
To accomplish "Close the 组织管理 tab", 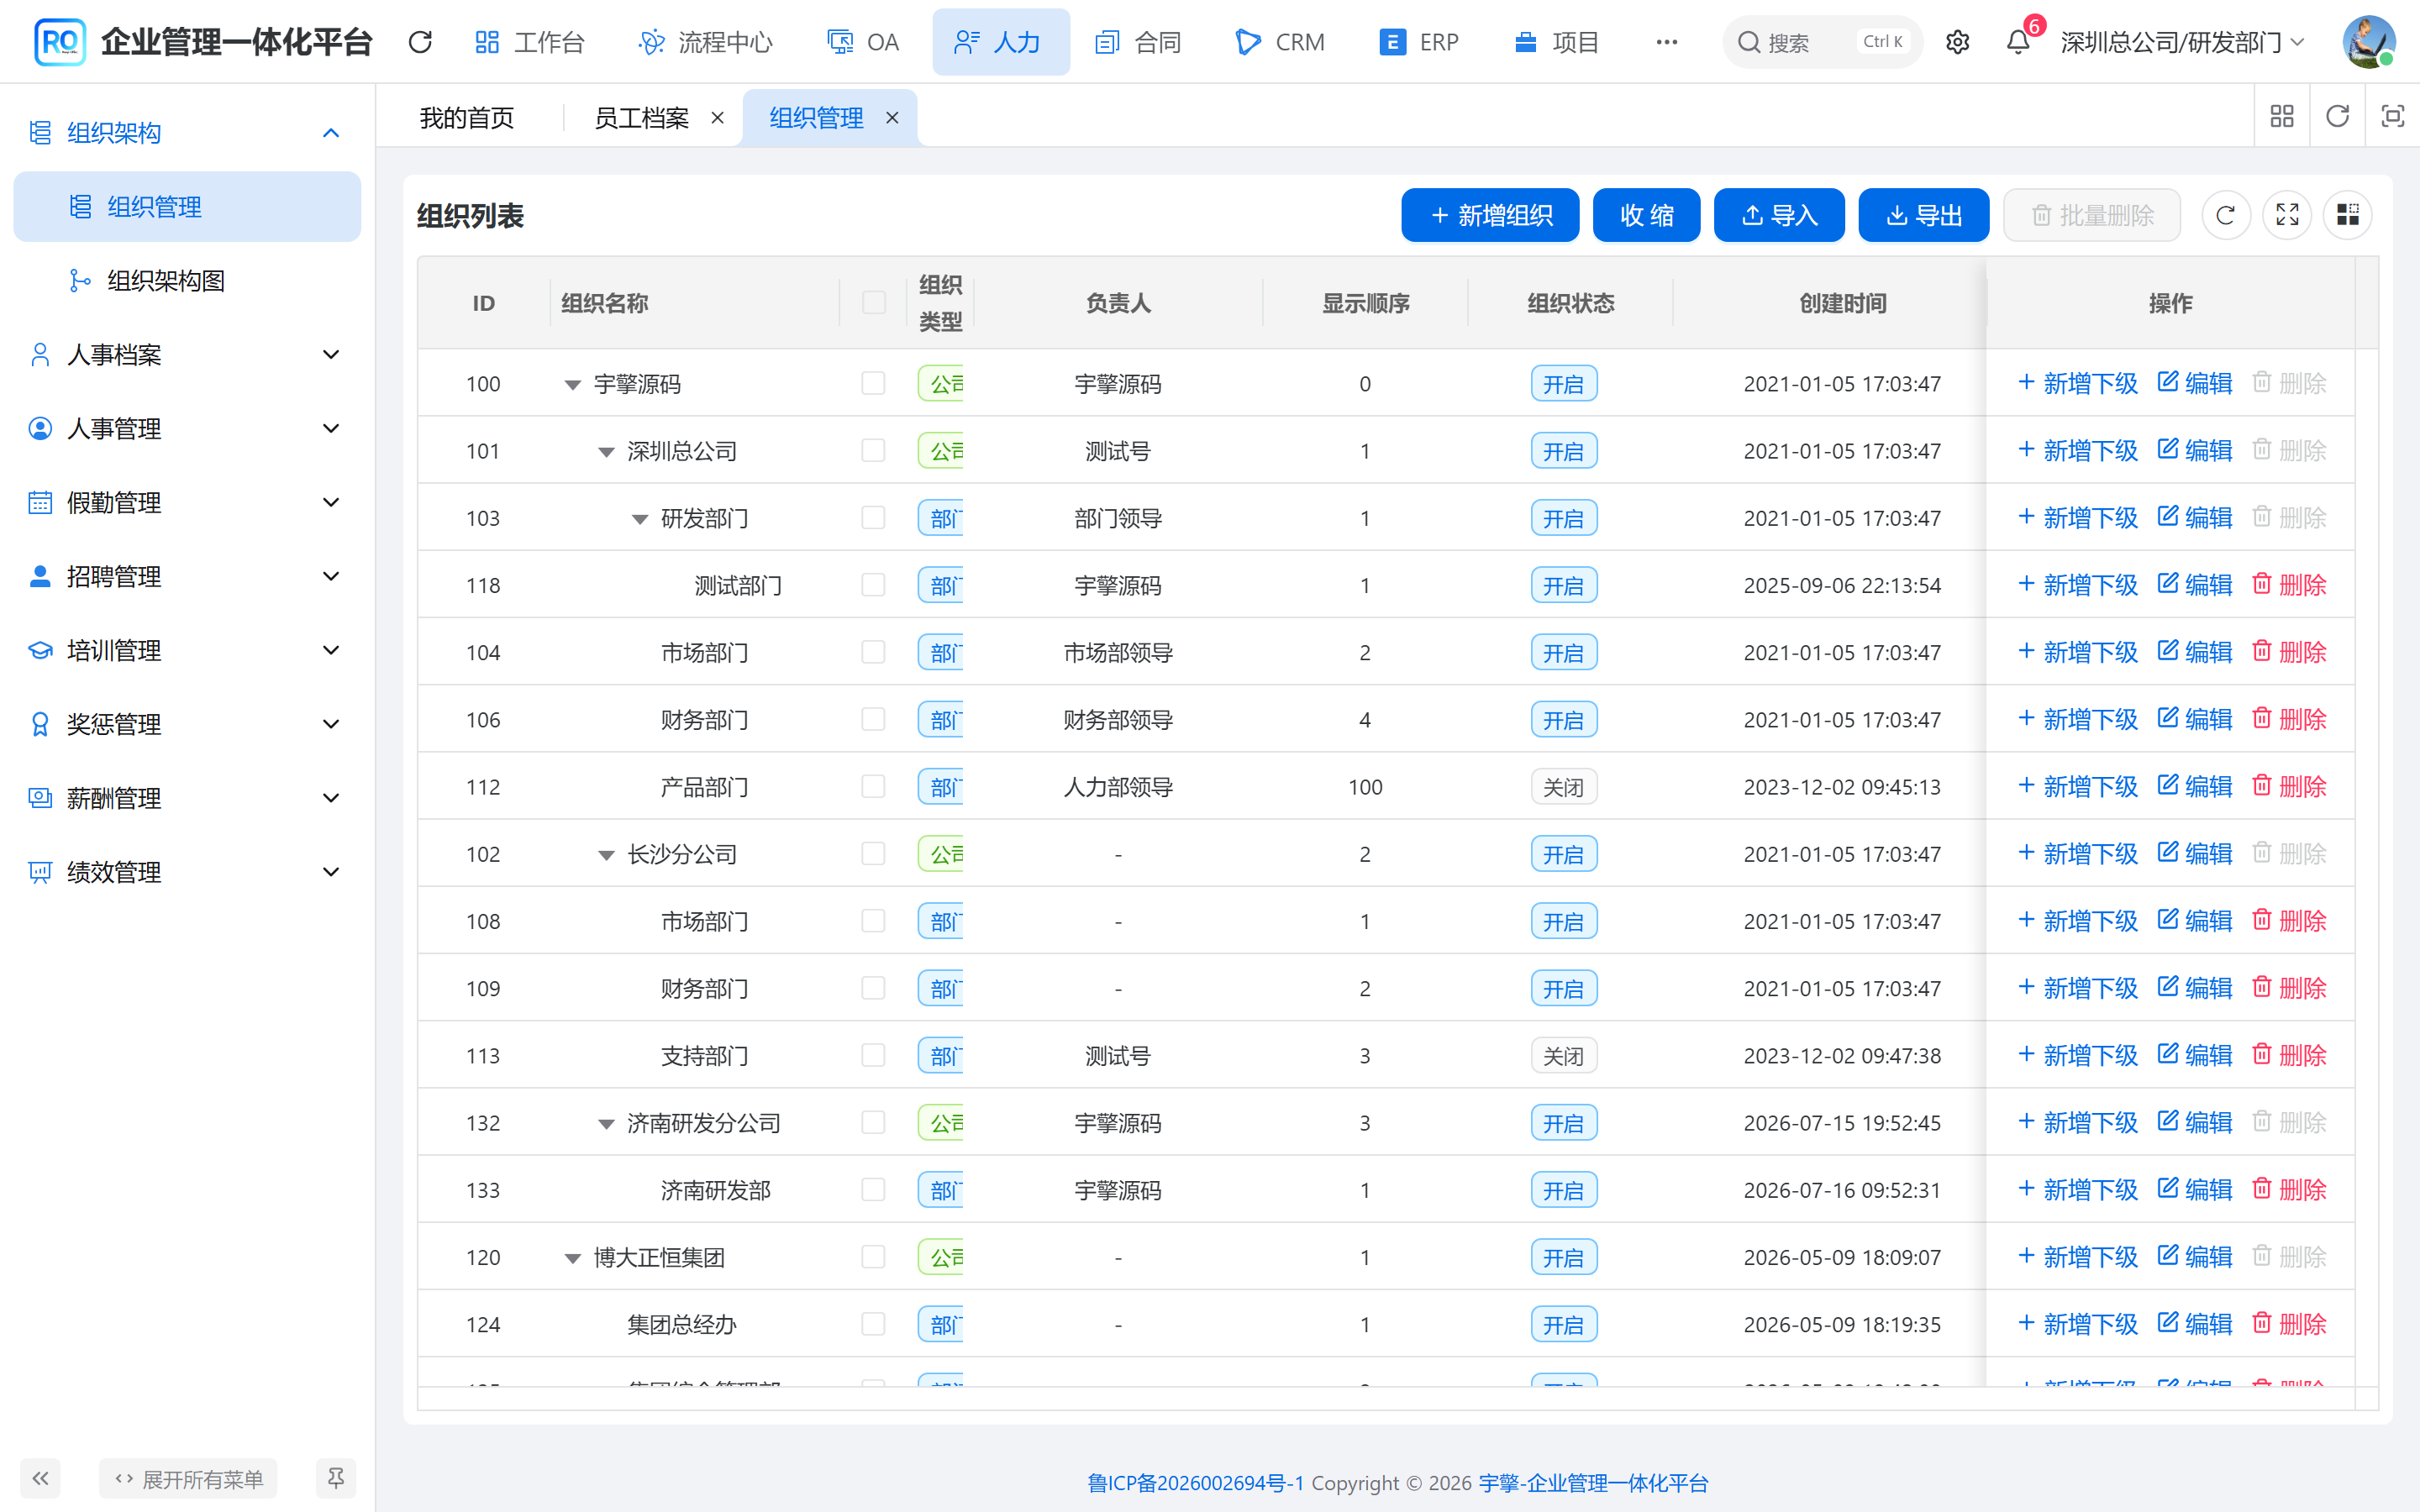I will (x=892, y=118).
